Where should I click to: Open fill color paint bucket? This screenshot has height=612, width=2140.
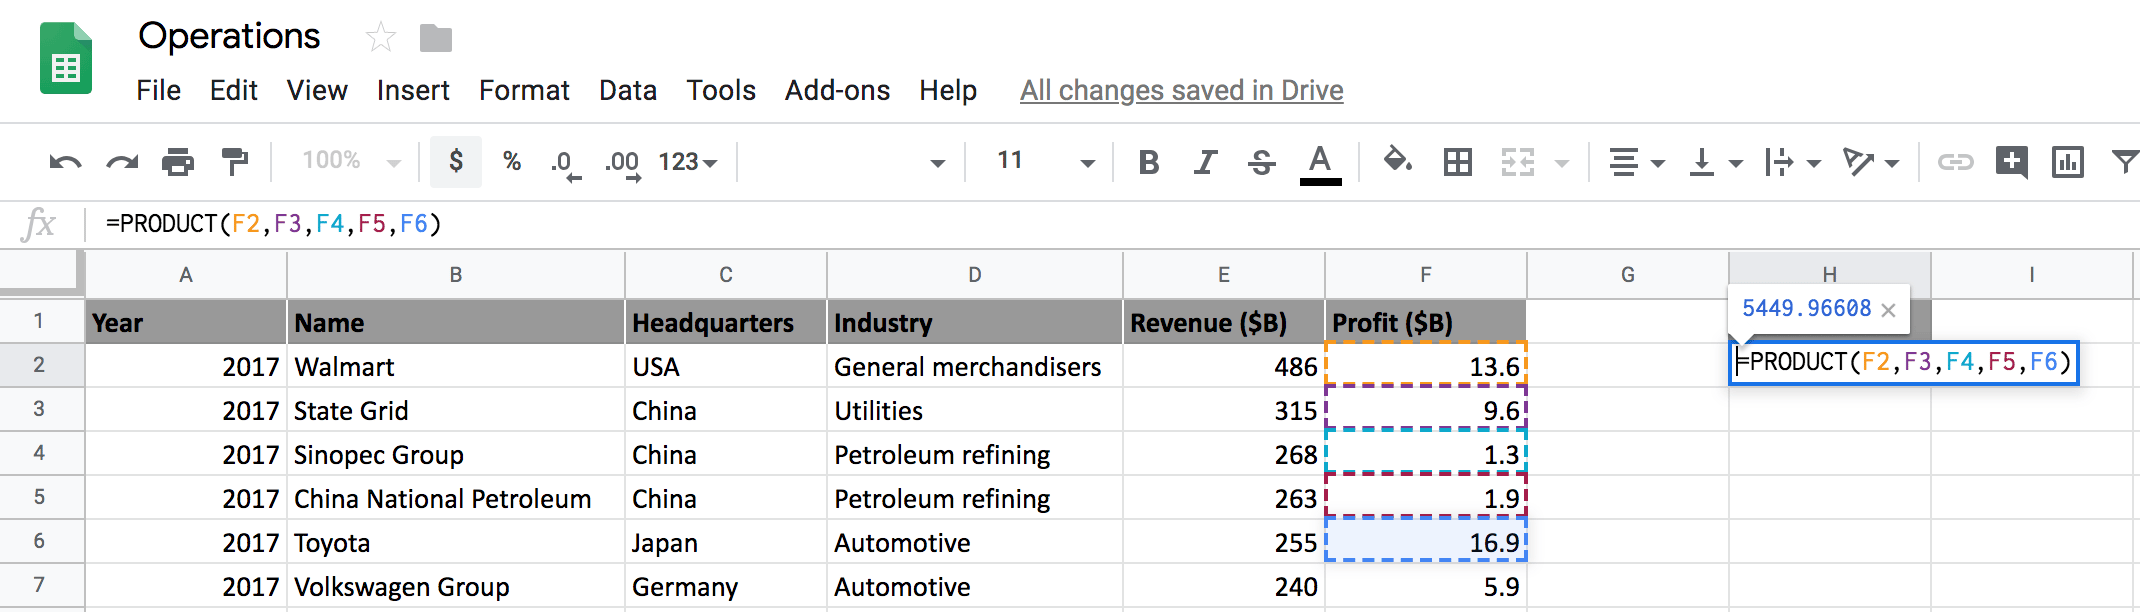[1397, 160]
